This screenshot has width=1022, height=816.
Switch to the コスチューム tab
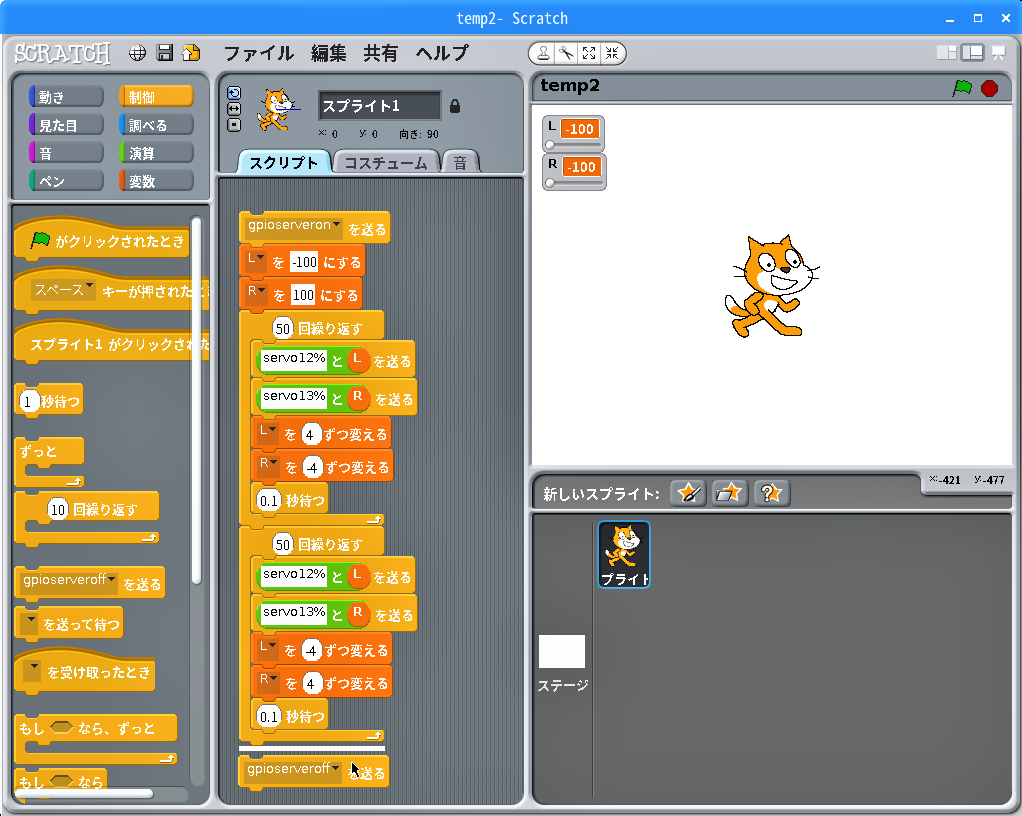coord(385,163)
